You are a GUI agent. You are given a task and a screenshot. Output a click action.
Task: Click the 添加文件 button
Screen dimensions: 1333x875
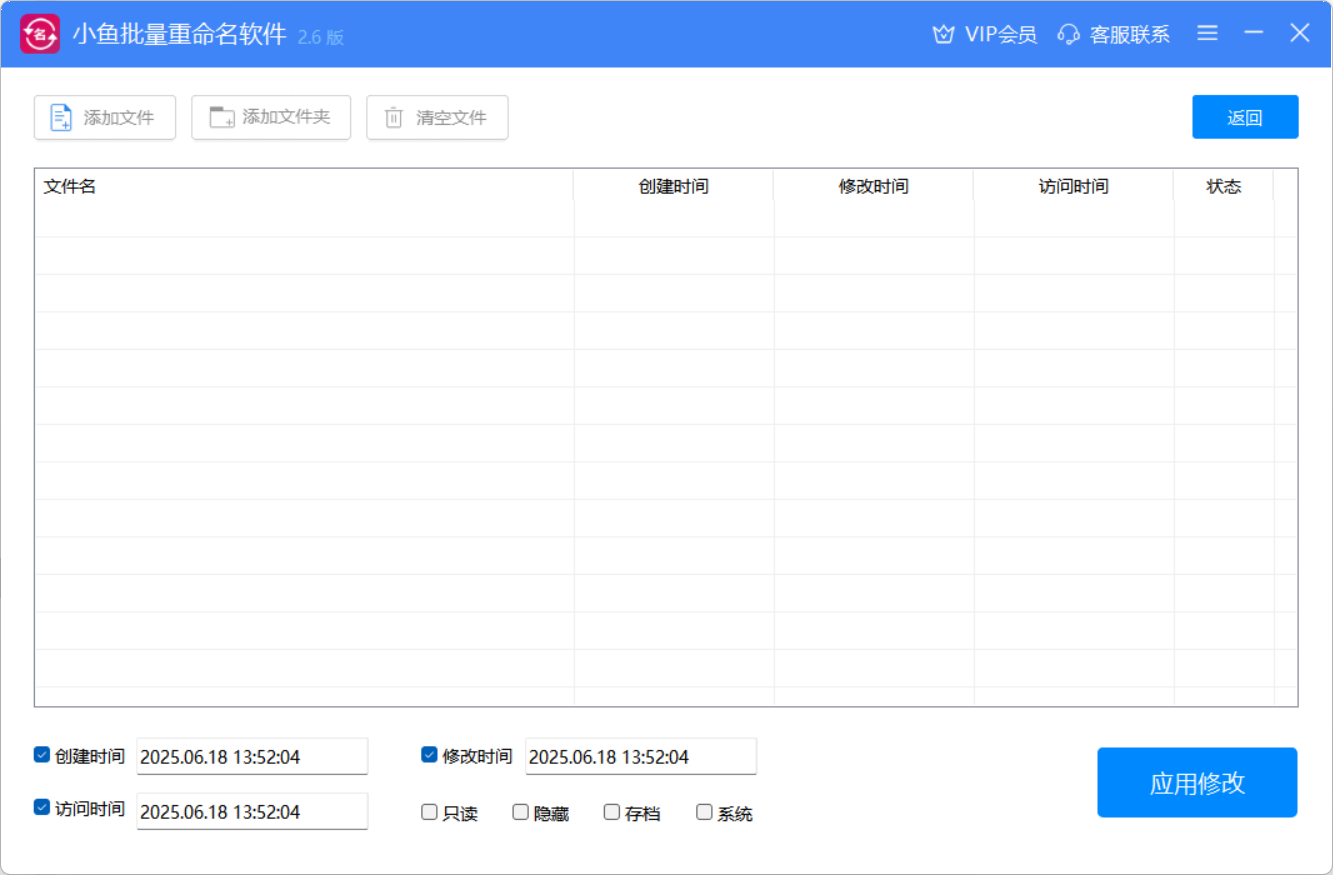click(x=105, y=117)
